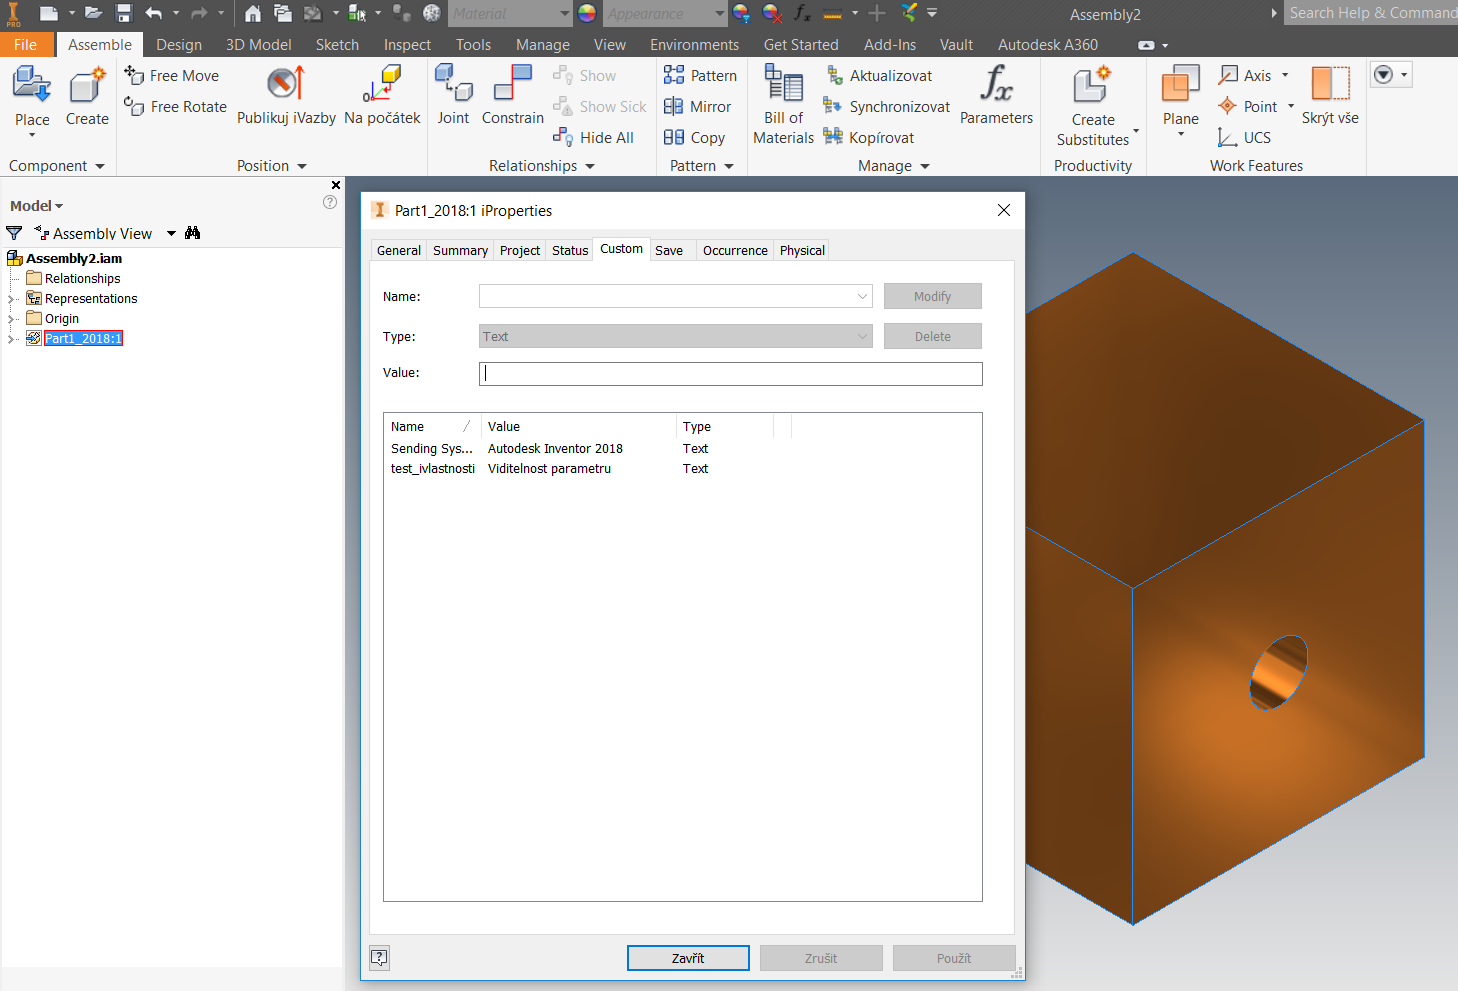Click the filter funnel icon in browser
The height and width of the screenshot is (991, 1458).
click(14, 233)
